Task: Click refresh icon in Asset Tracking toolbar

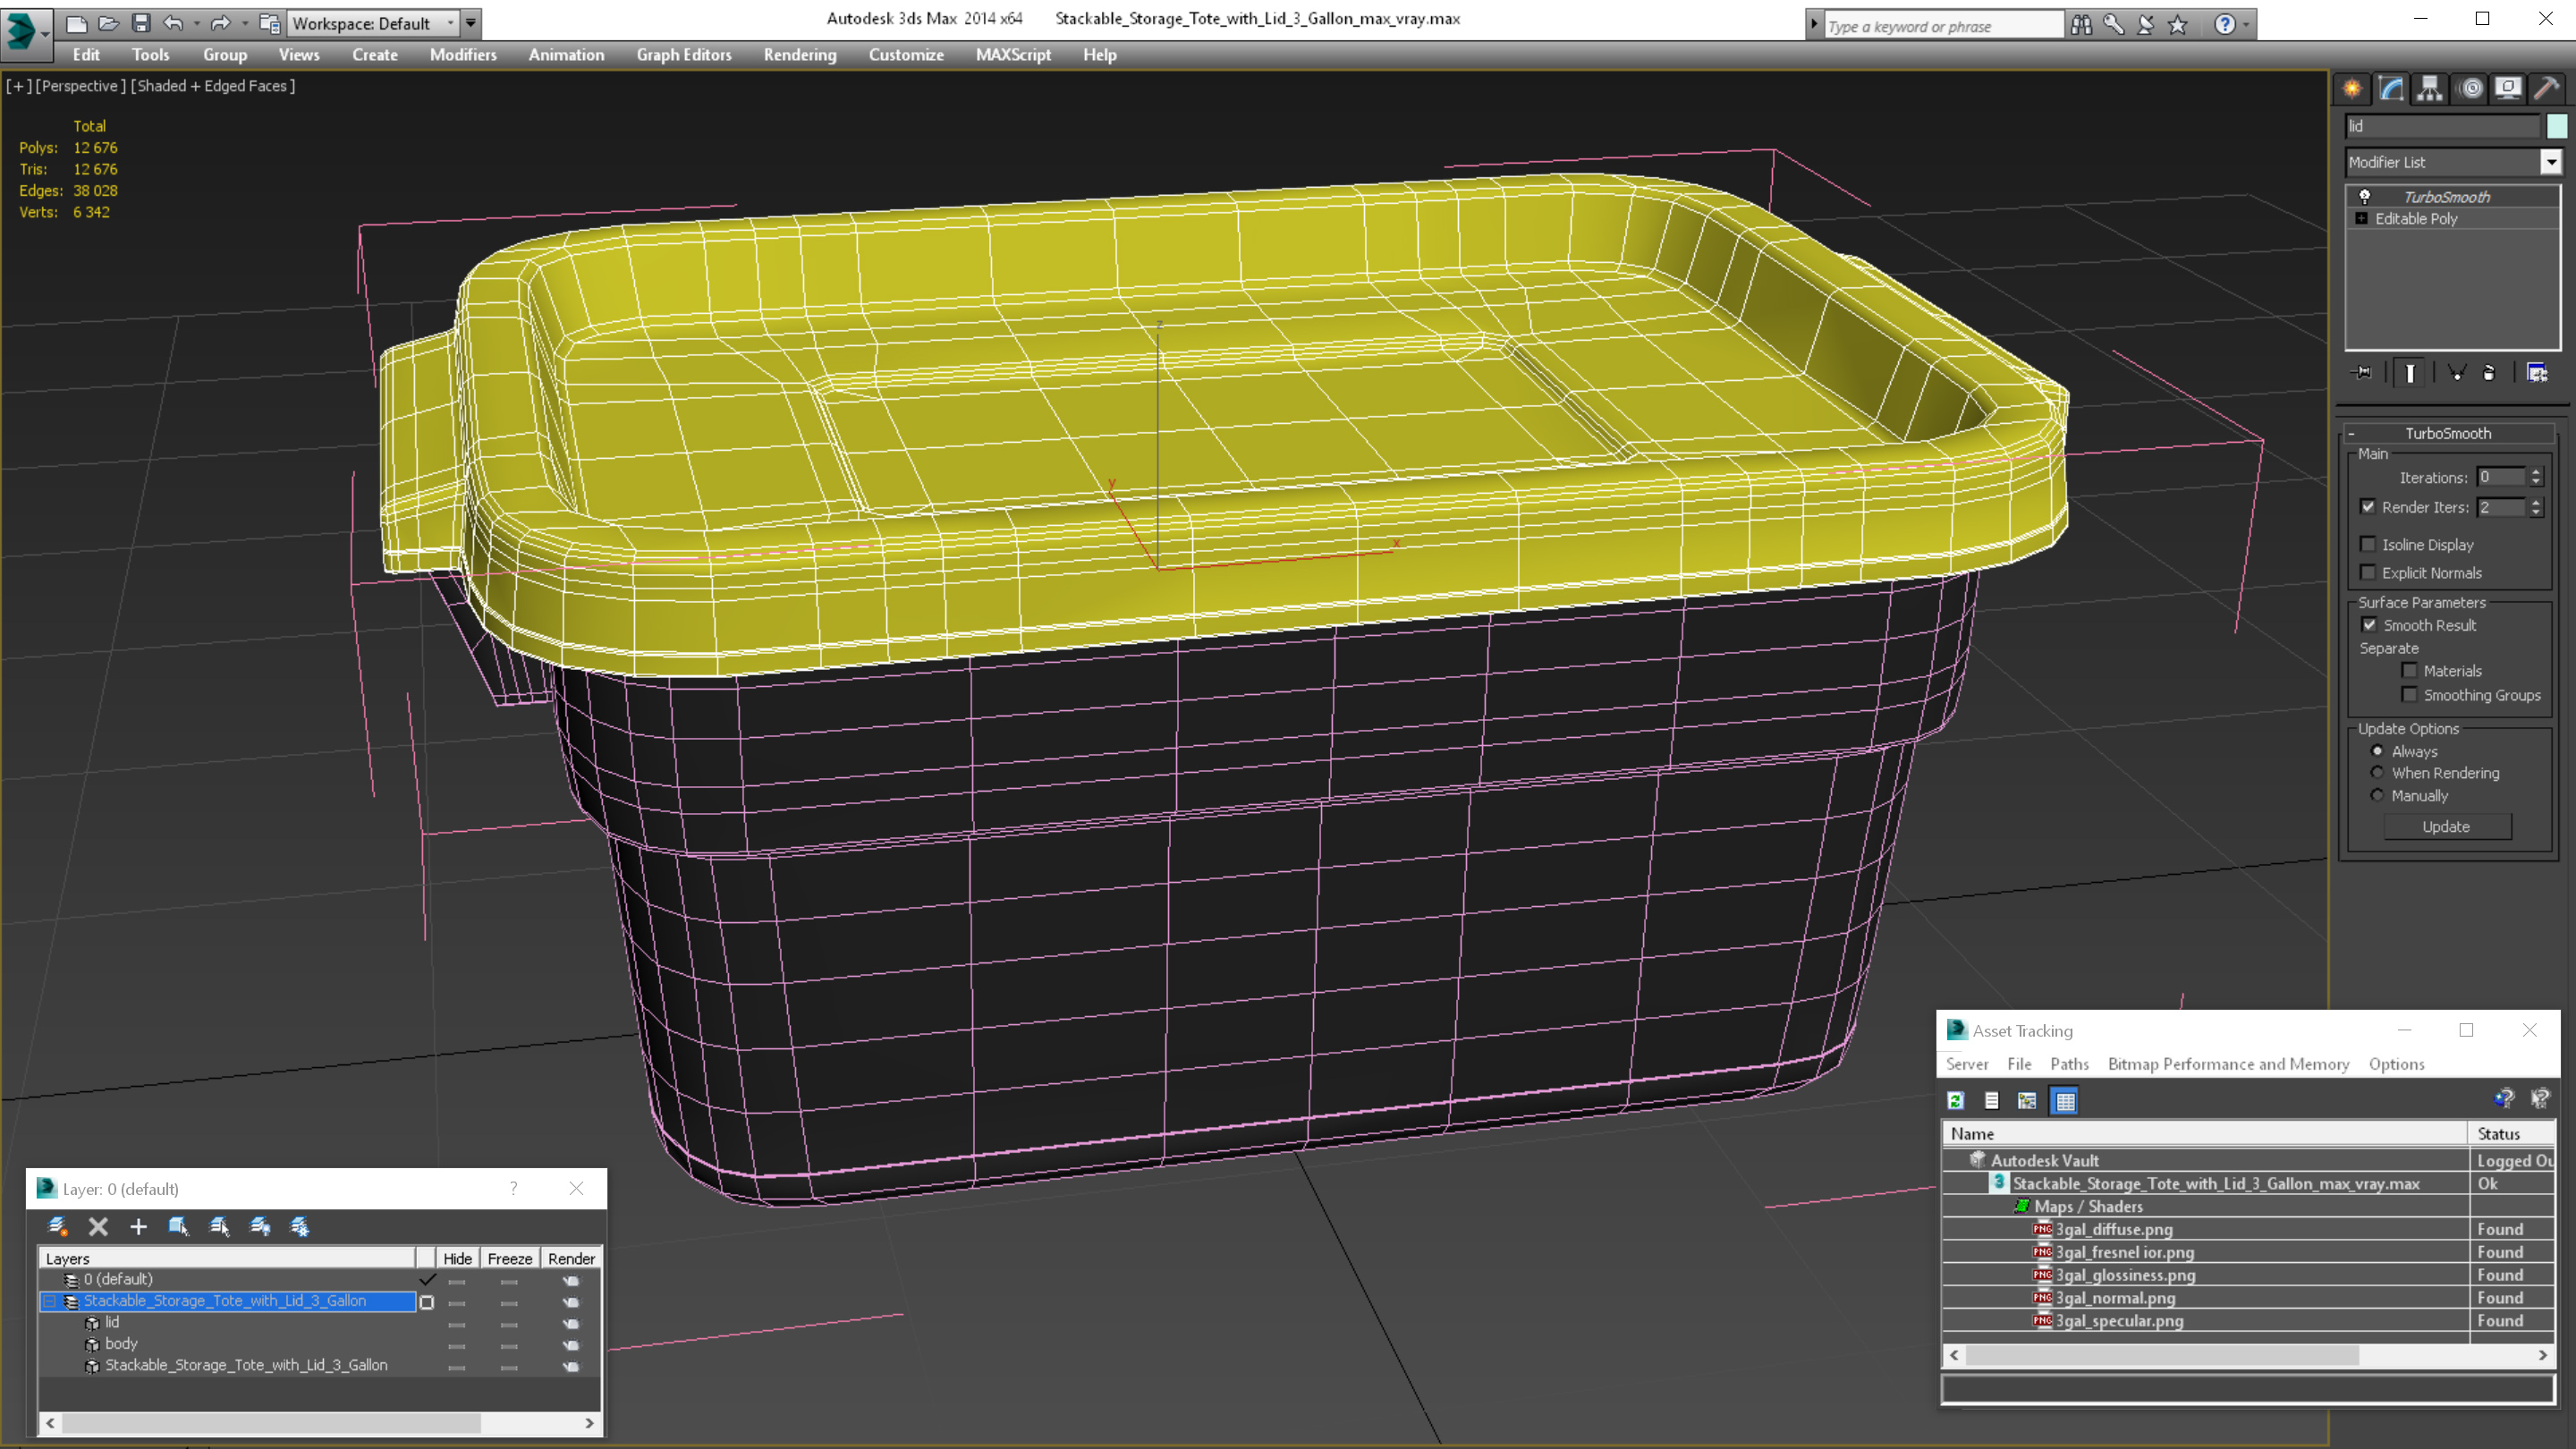Action: point(1955,1100)
